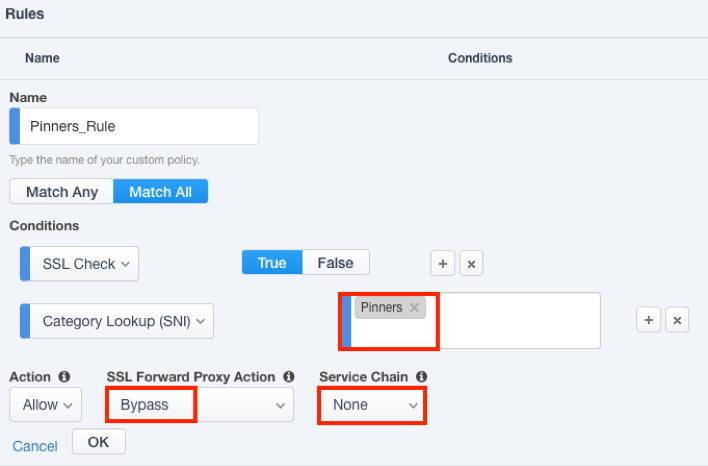Select the Match Any option
Screen dimensions: 708x466
pyautogui.click(x=62, y=191)
